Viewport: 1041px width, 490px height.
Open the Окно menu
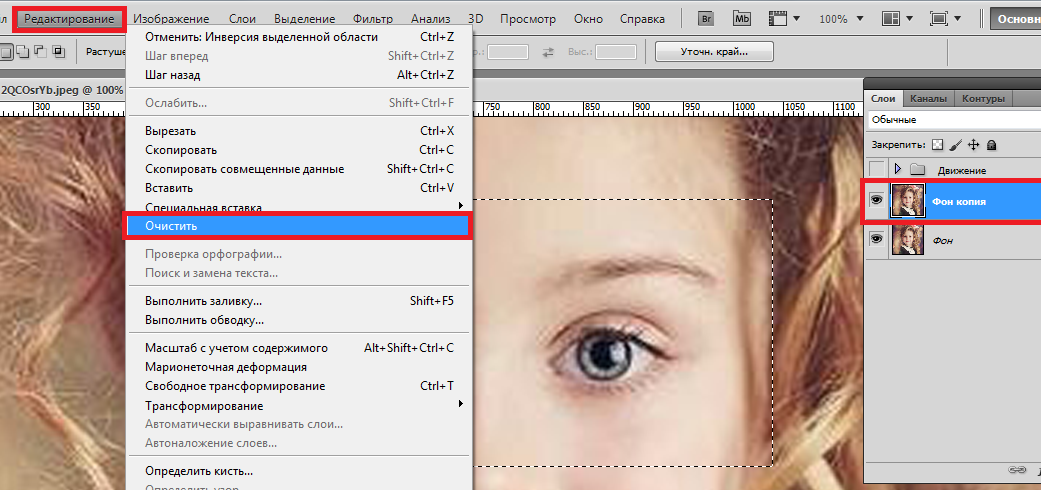[x=588, y=19]
